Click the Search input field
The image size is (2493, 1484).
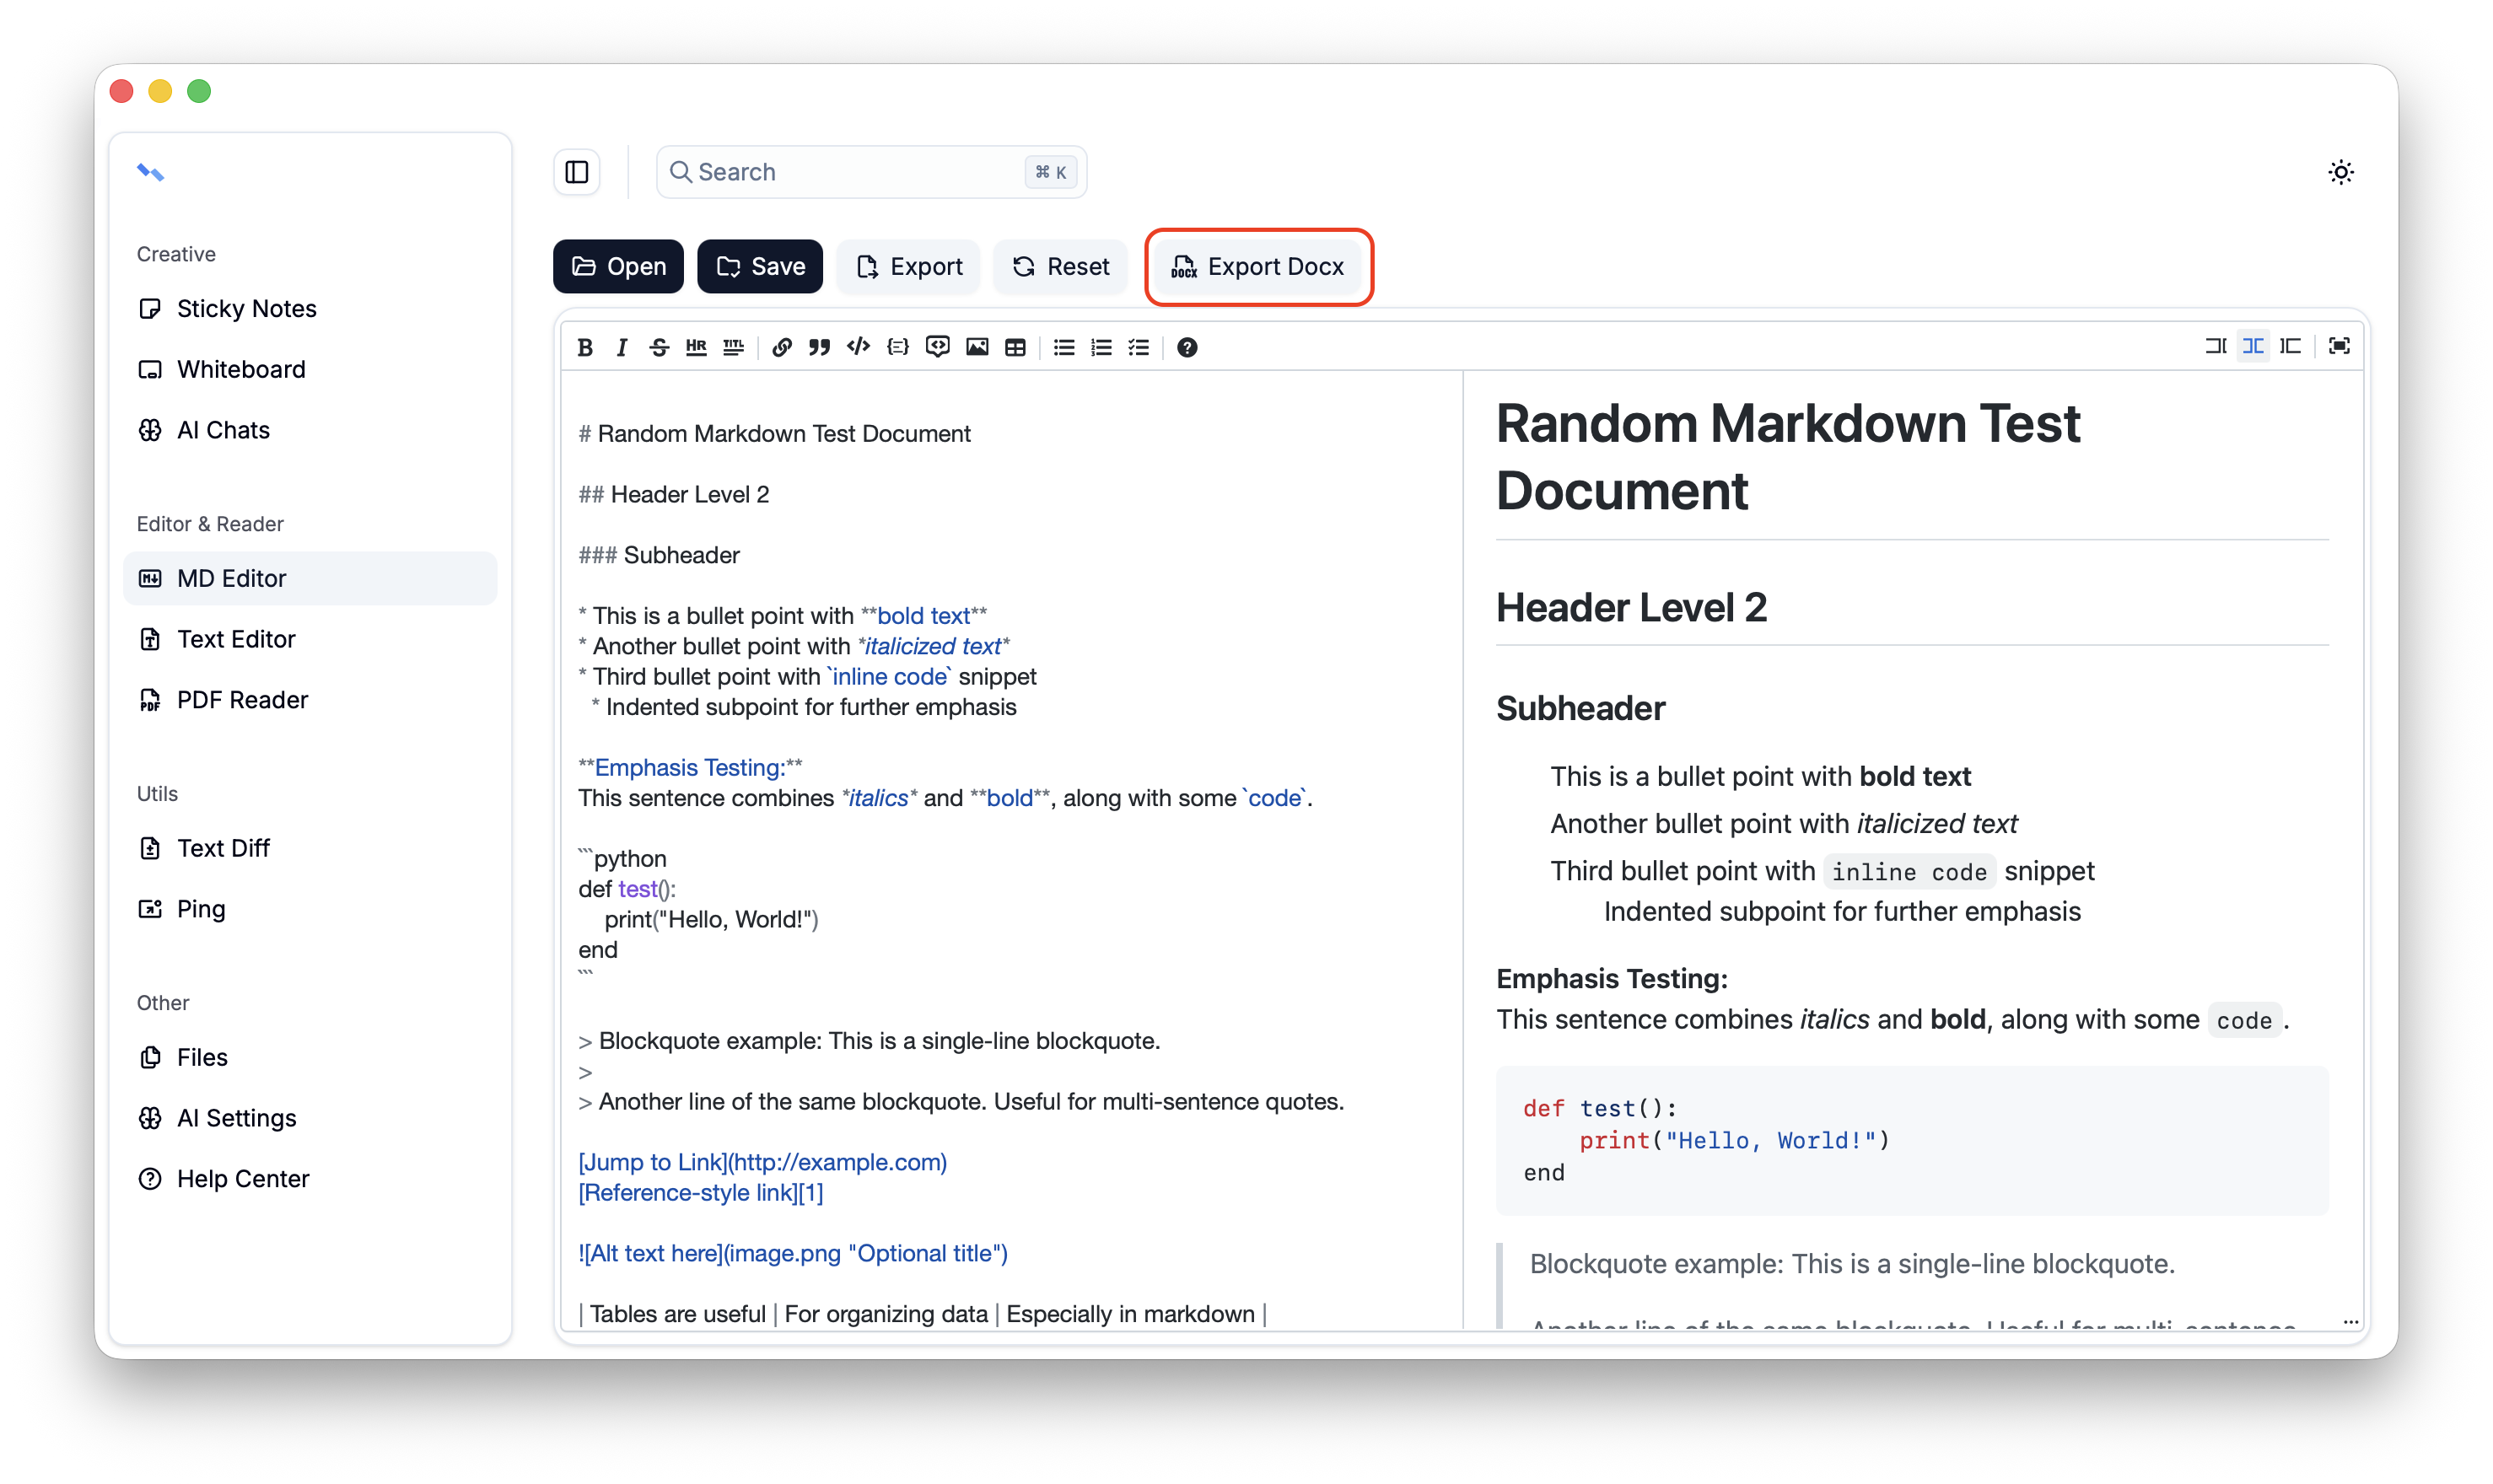860,171
